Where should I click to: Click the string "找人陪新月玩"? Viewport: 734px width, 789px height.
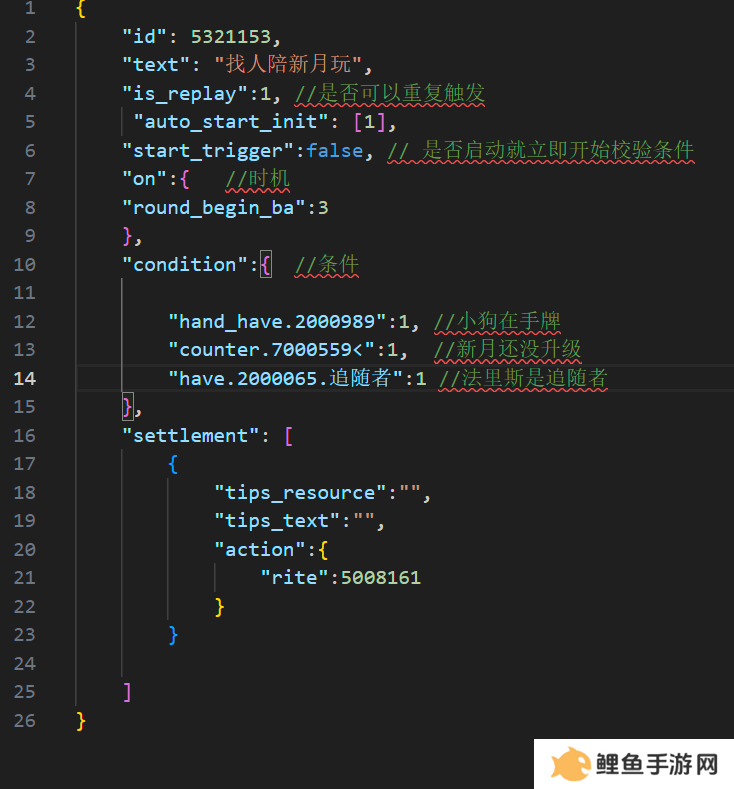pos(288,64)
